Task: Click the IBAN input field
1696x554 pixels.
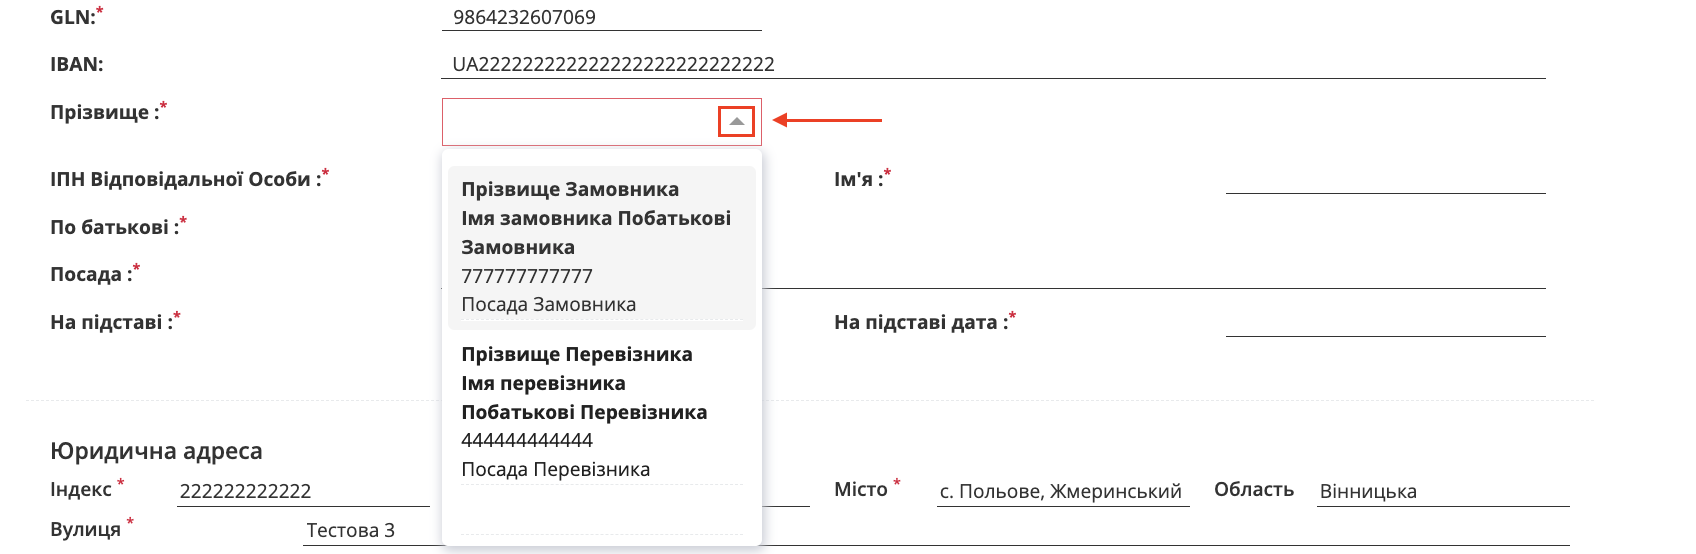Action: (x=992, y=65)
